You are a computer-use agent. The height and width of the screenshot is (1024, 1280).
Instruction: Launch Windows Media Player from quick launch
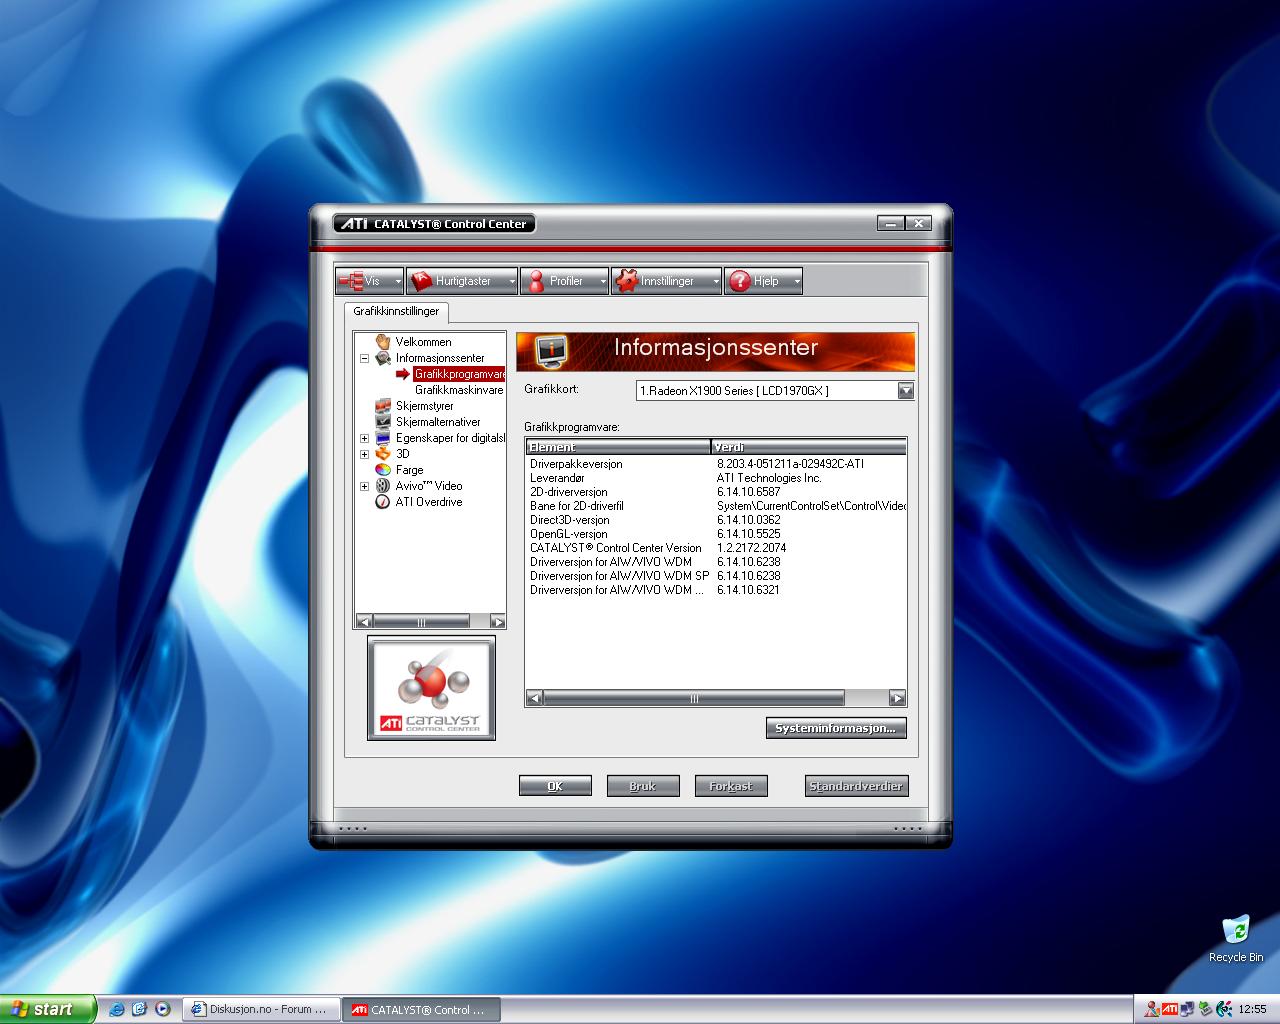click(162, 1009)
